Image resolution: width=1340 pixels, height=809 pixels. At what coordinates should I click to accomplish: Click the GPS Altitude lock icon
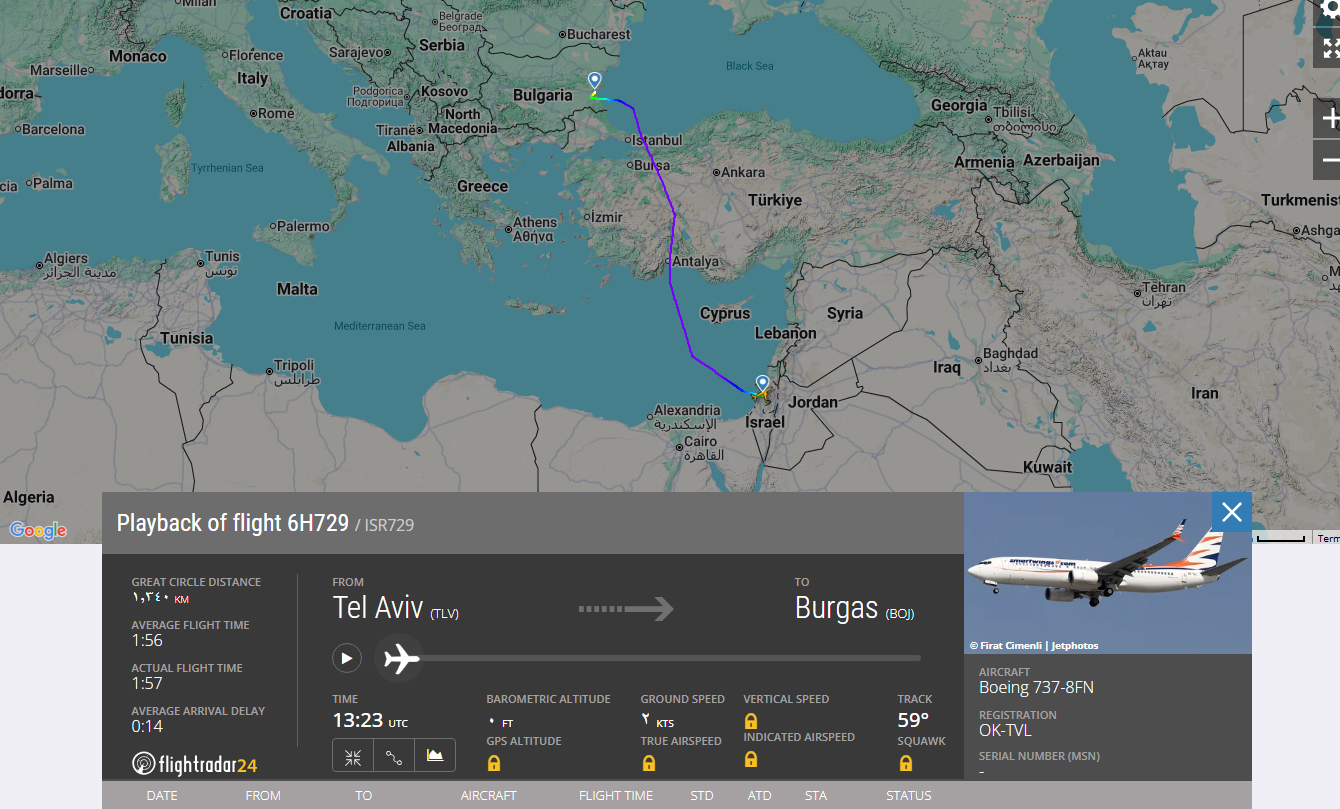[493, 763]
